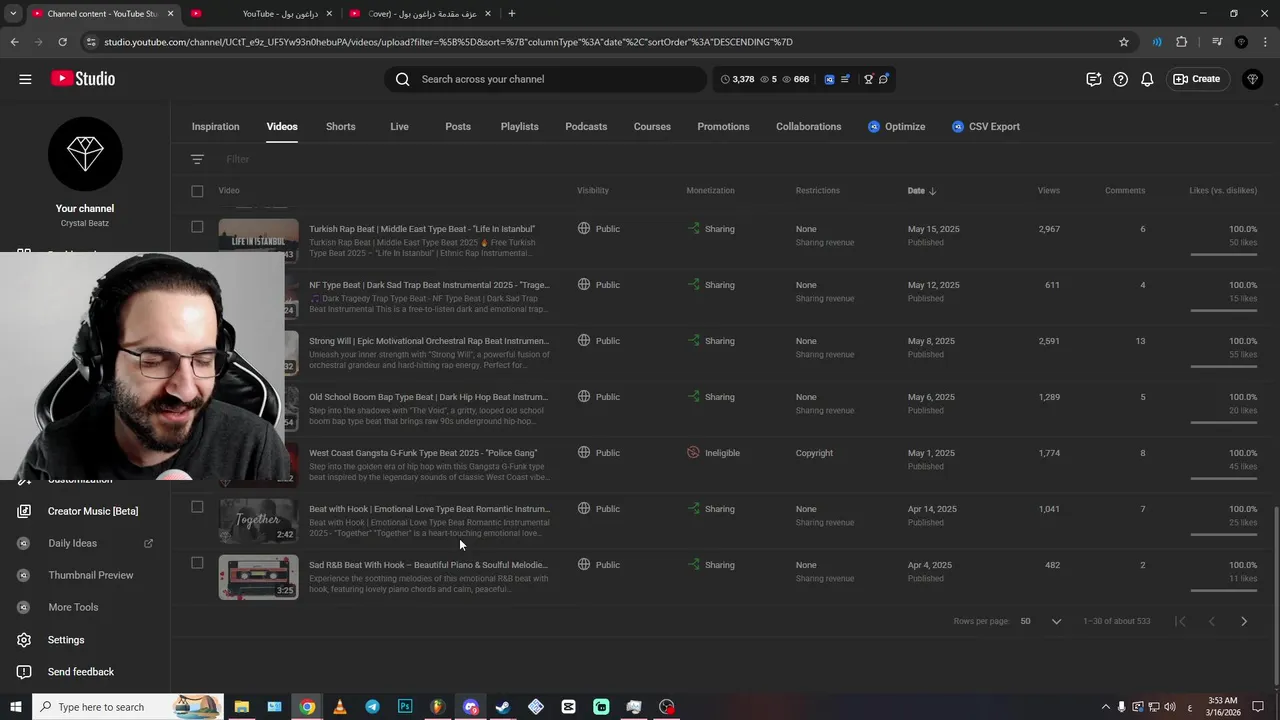Click the likes bar for Life In Istanbul
This screenshot has height=720, width=1280.
click(x=1224, y=255)
